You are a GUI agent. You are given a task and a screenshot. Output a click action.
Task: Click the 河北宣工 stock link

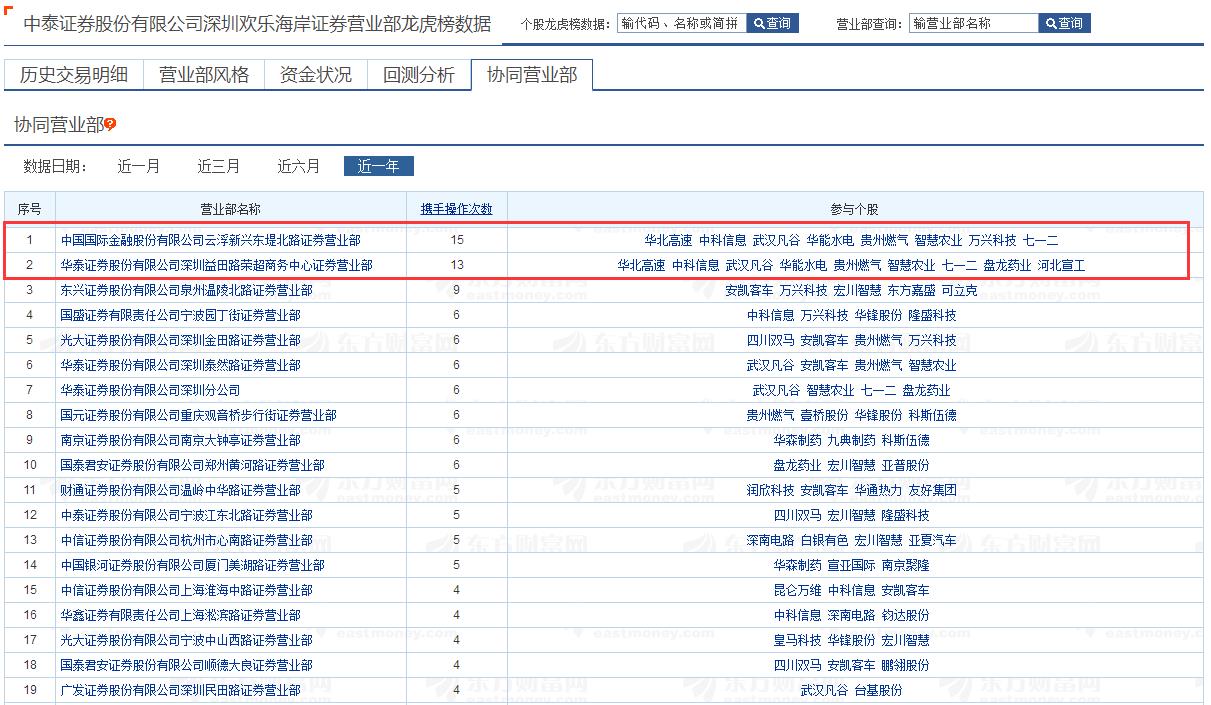[x=1061, y=265]
